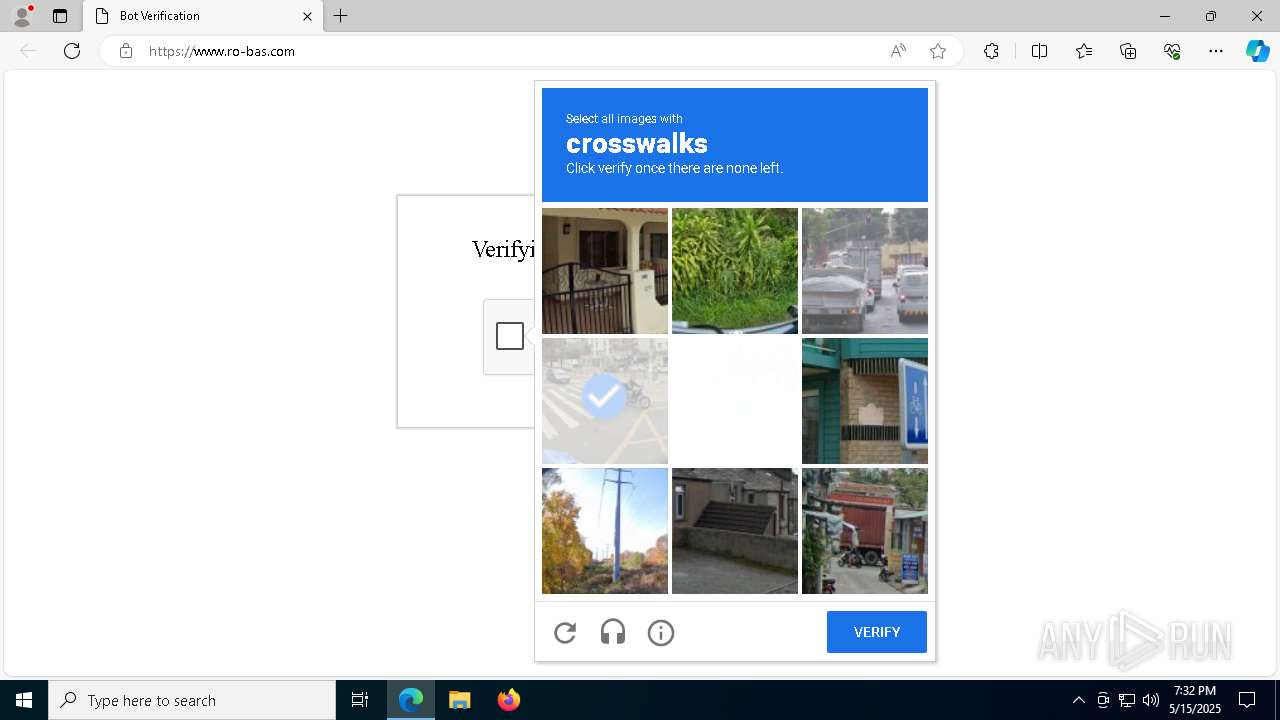Viewport: 1280px width, 720px height.
Task: Open the captcha help info icon
Action: [x=661, y=632]
